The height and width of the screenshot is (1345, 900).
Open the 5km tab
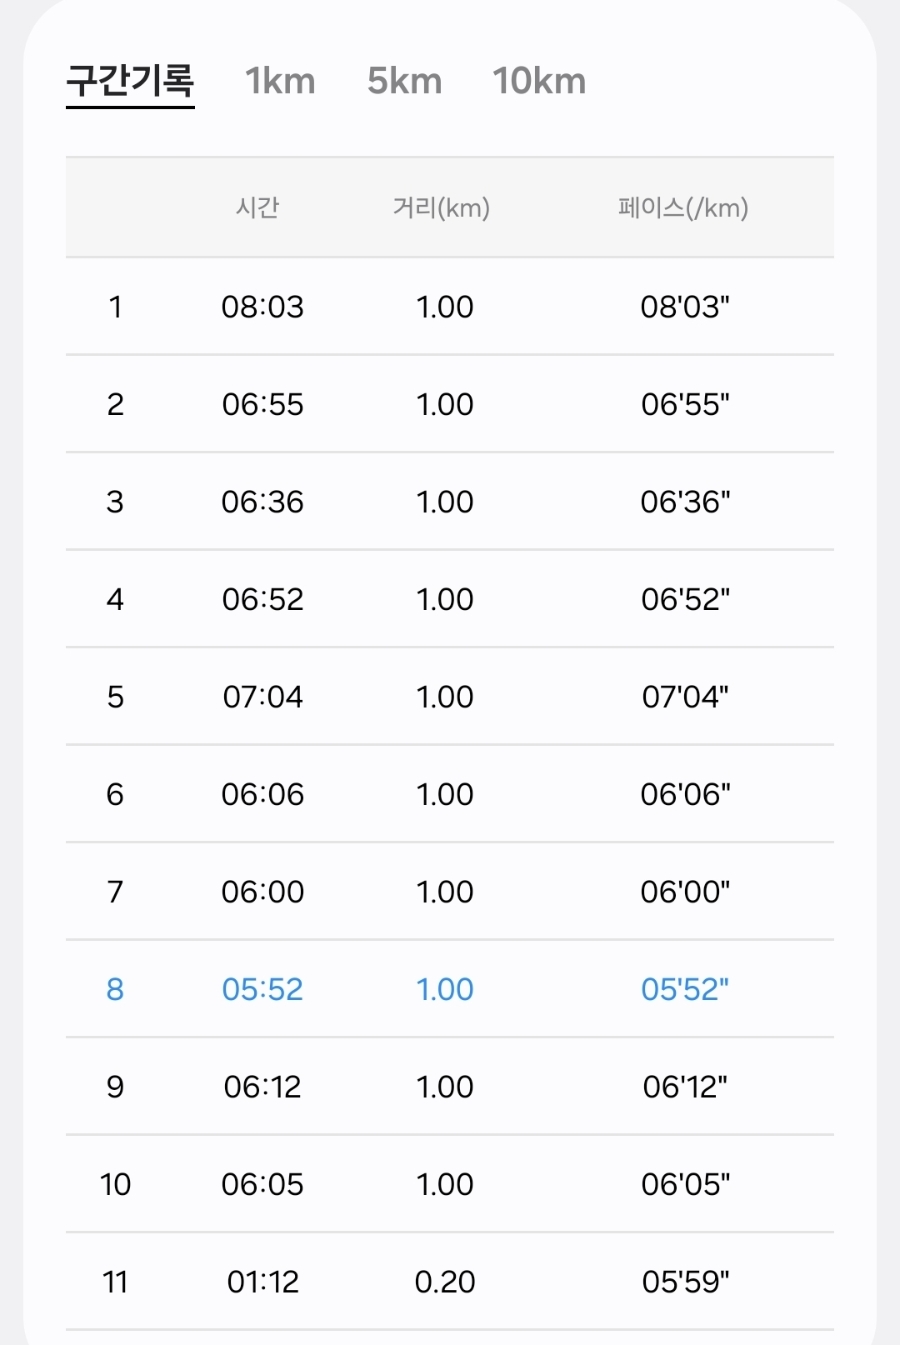point(404,81)
